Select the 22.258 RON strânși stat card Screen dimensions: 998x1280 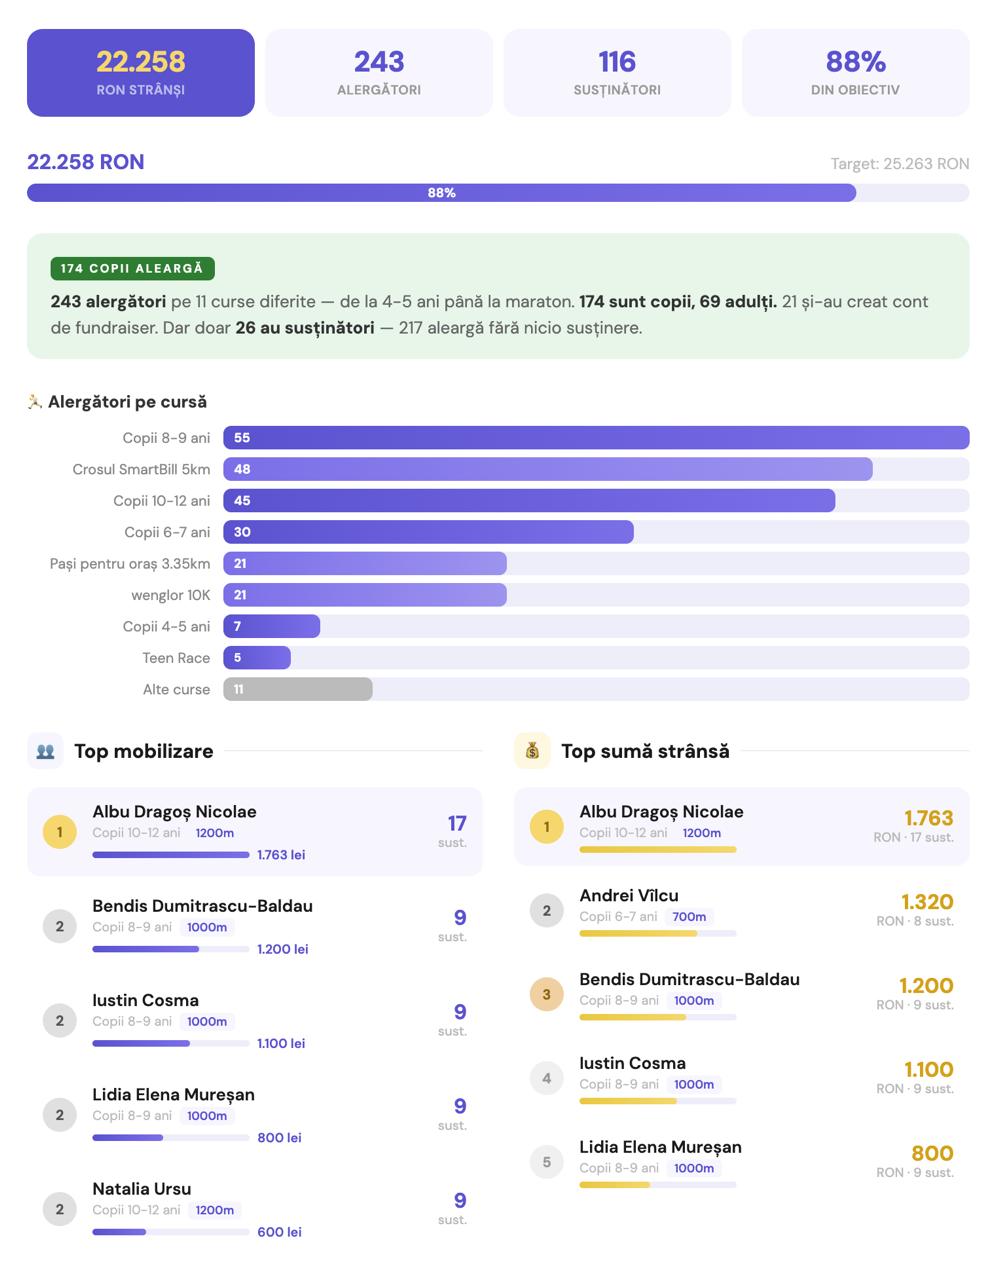141,73
